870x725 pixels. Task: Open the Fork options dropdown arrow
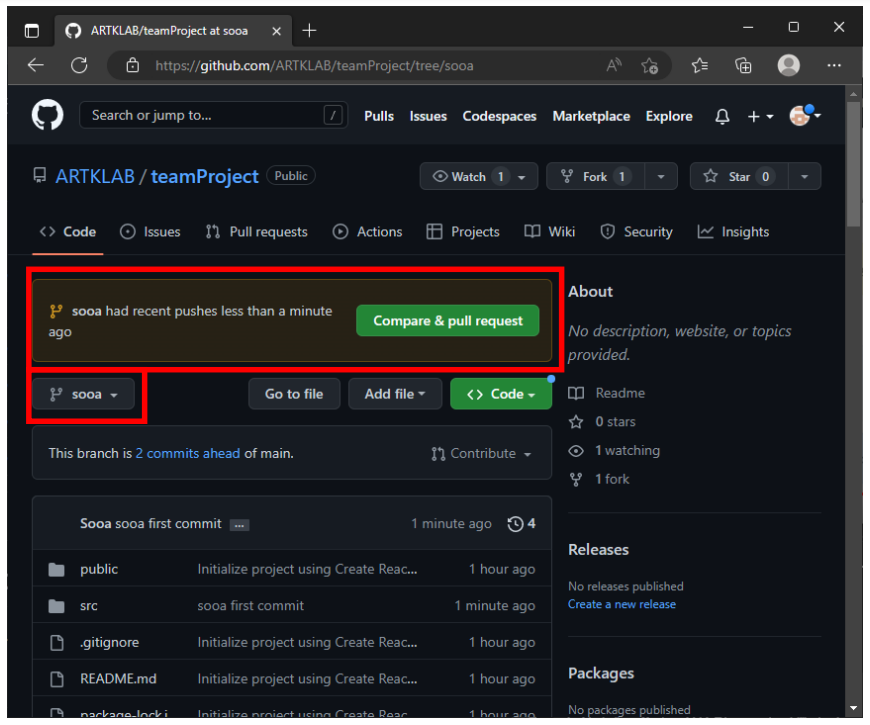(661, 177)
